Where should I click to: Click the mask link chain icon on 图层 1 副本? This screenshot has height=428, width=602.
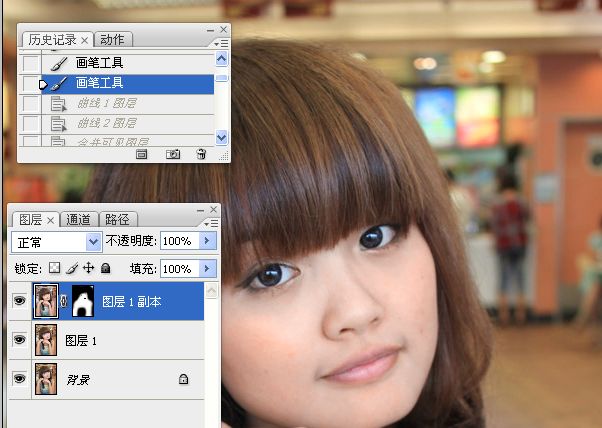coord(64,301)
